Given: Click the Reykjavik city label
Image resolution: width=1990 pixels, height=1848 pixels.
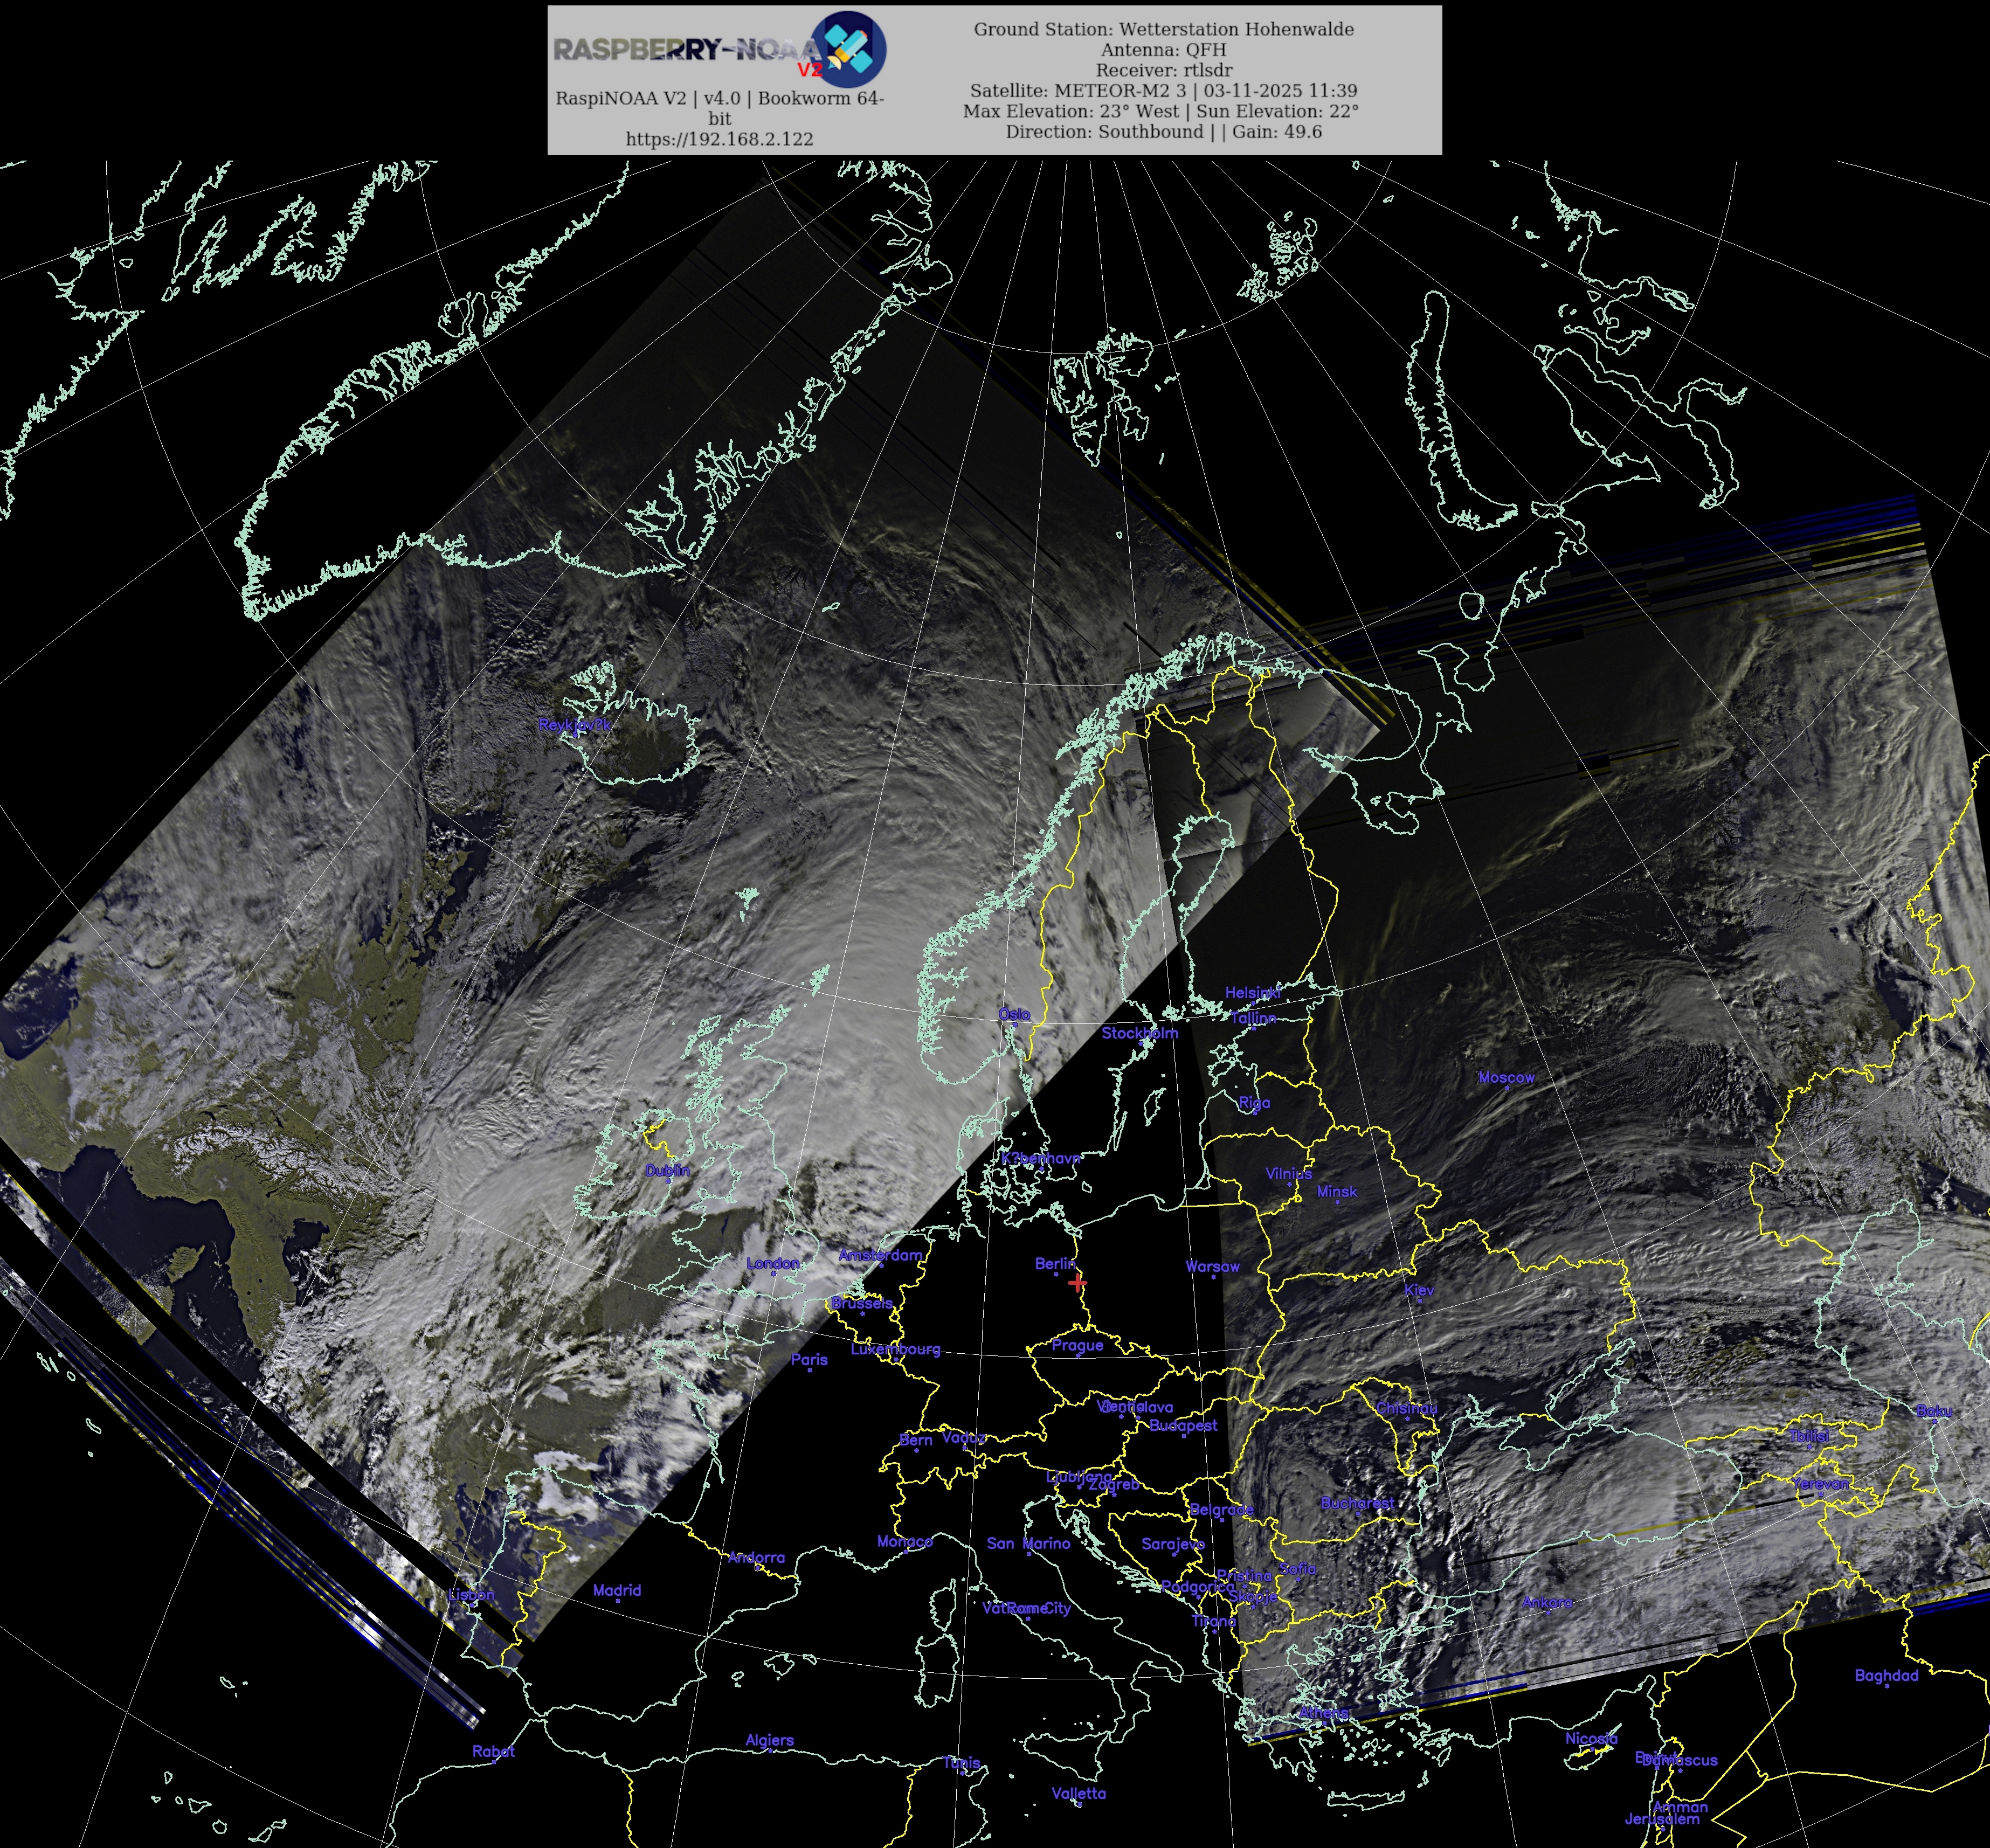Looking at the screenshot, I should tap(574, 724).
